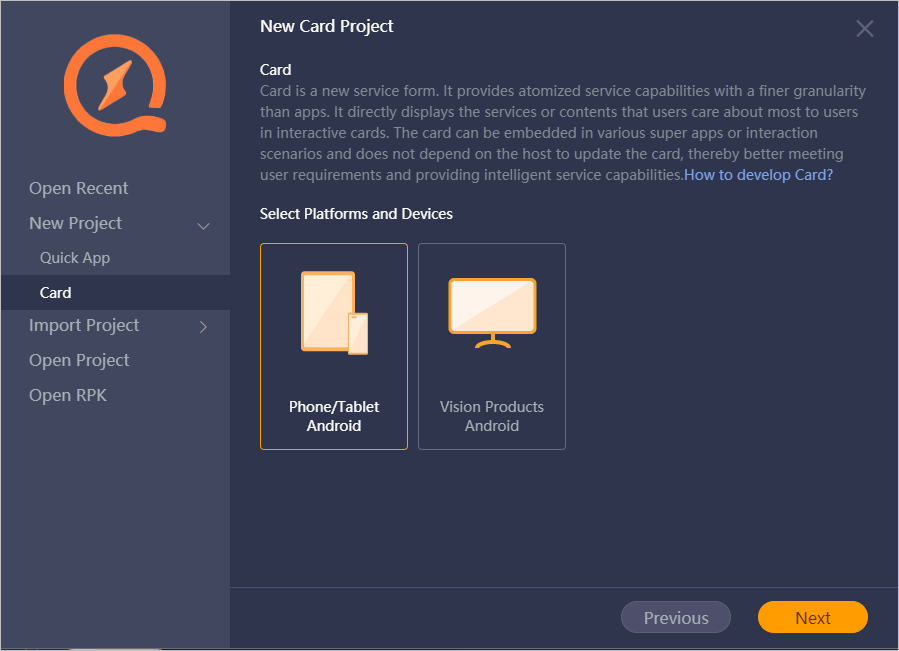899x651 pixels.
Task: Click the New Card Project title
Action: point(326,26)
